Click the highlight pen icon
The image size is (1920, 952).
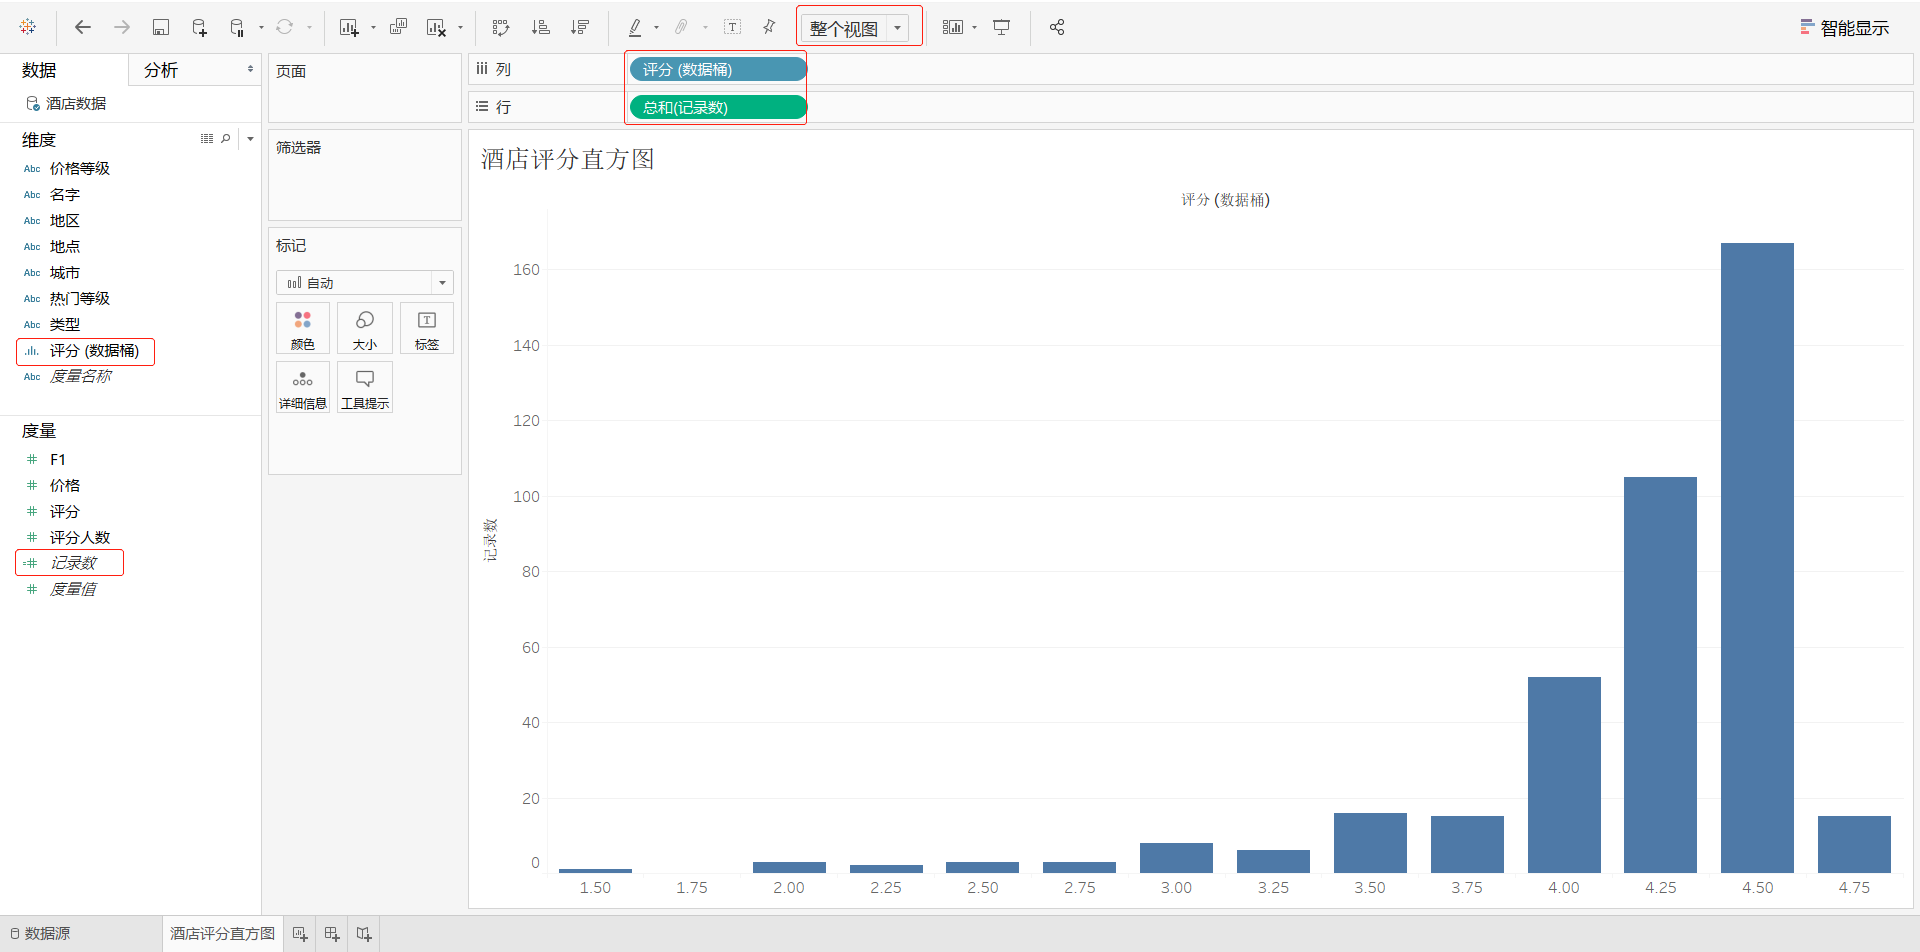coord(635,27)
